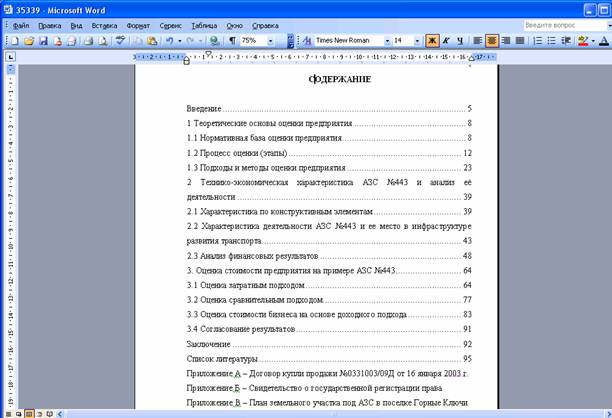Click toolbar options handle beside zoom

click(x=290, y=41)
